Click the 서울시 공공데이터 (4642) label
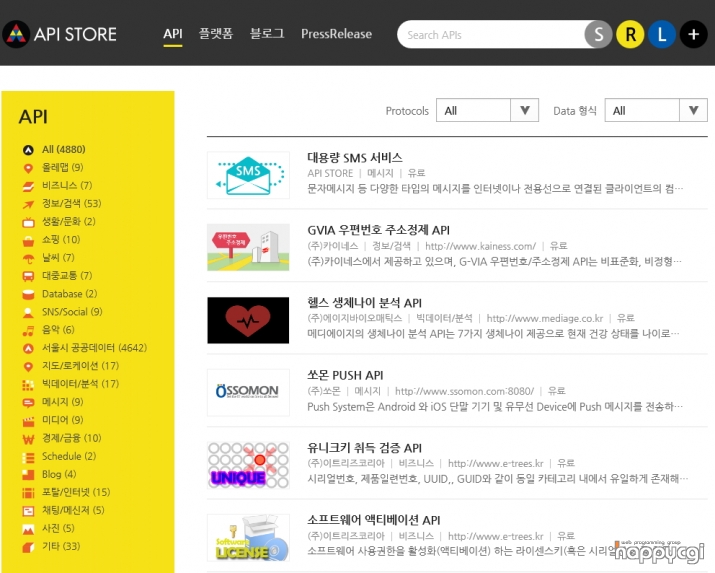This screenshot has width=715, height=573. [94, 348]
